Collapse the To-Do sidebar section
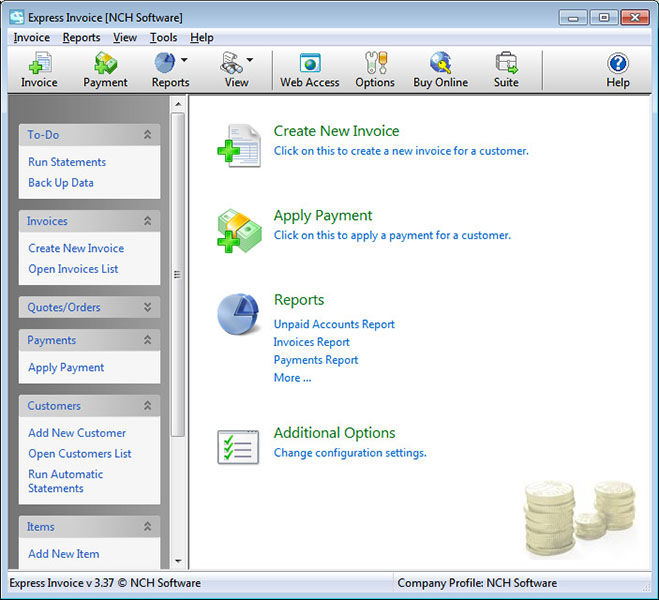 pyautogui.click(x=148, y=135)
